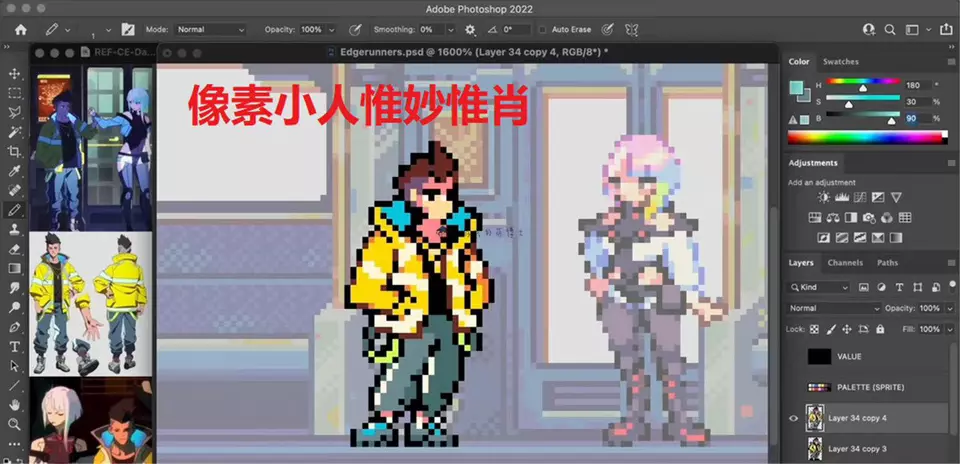Select the Crop tool
Screen dimensions: 960x464
point(14,151)
